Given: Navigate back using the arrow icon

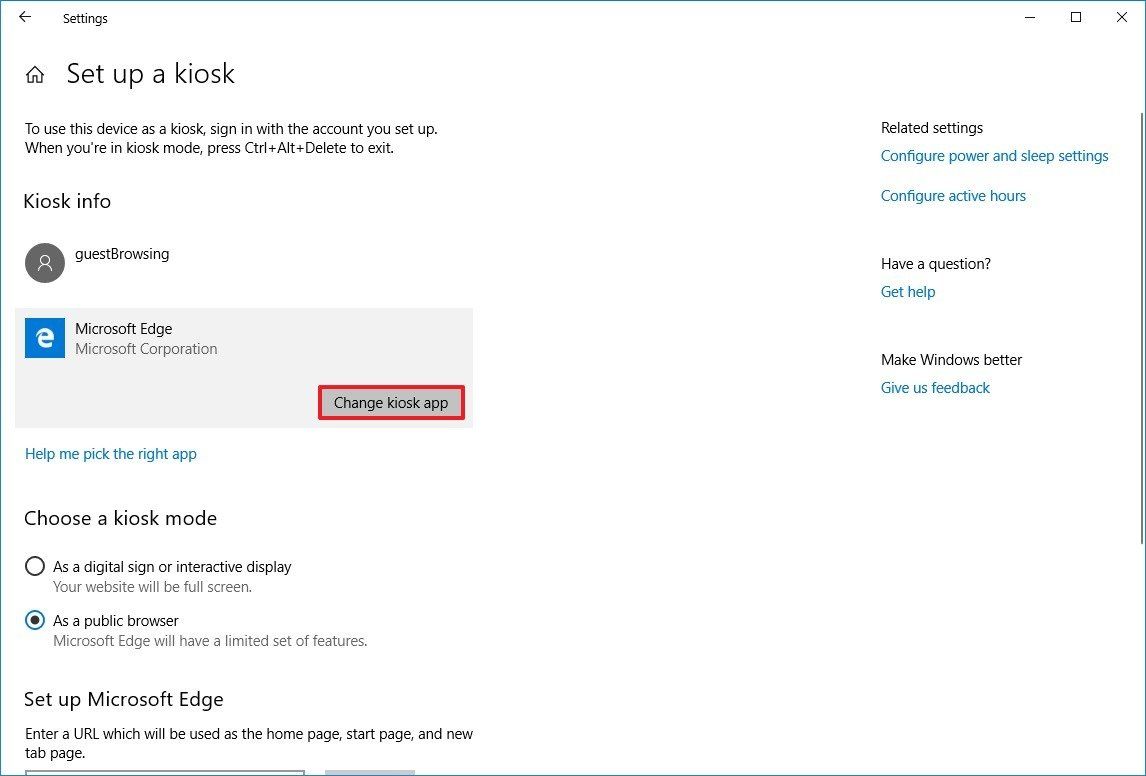Looking at the screenshot, I should (x=24, y=17).
